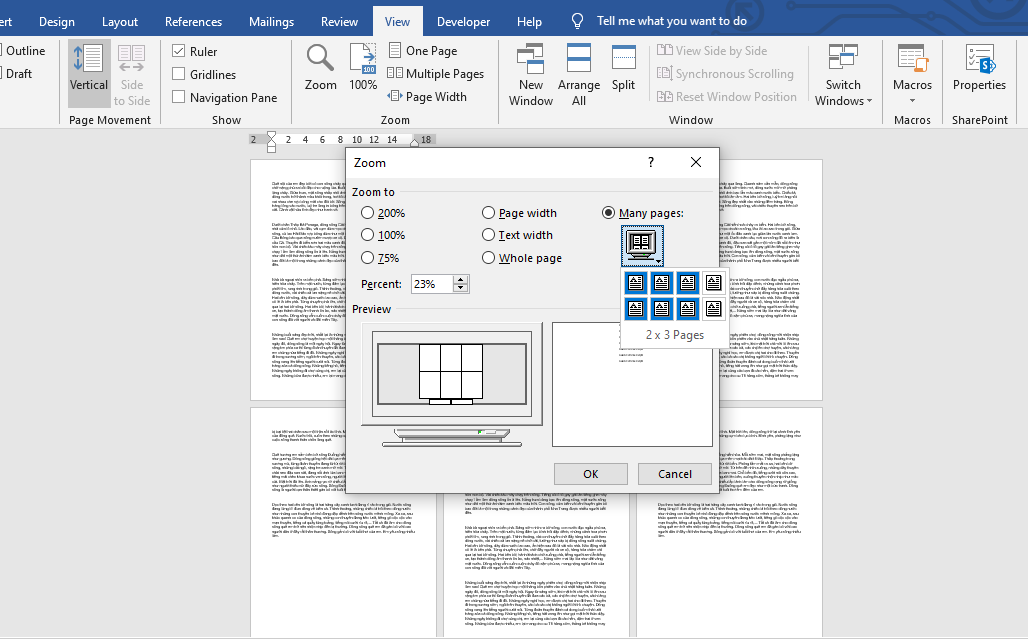Select the Text width radio button
Image resolution: width=1028 pixels, height=639 pixels.
pos(488,235)
